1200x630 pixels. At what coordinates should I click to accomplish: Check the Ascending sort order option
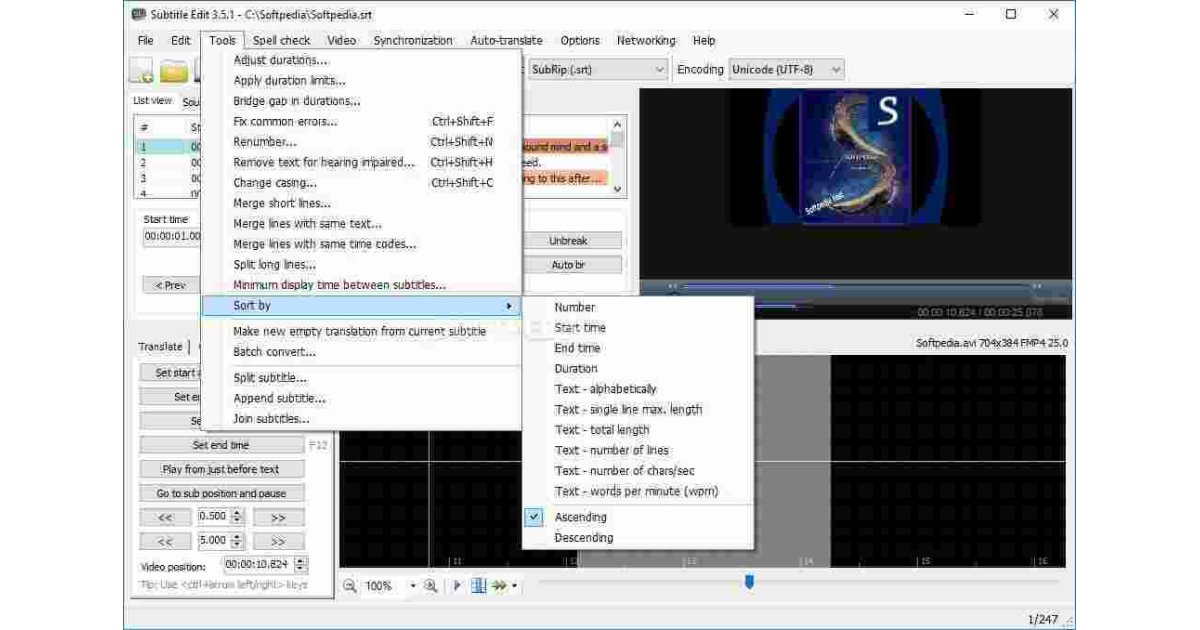[x=580, y=517]
